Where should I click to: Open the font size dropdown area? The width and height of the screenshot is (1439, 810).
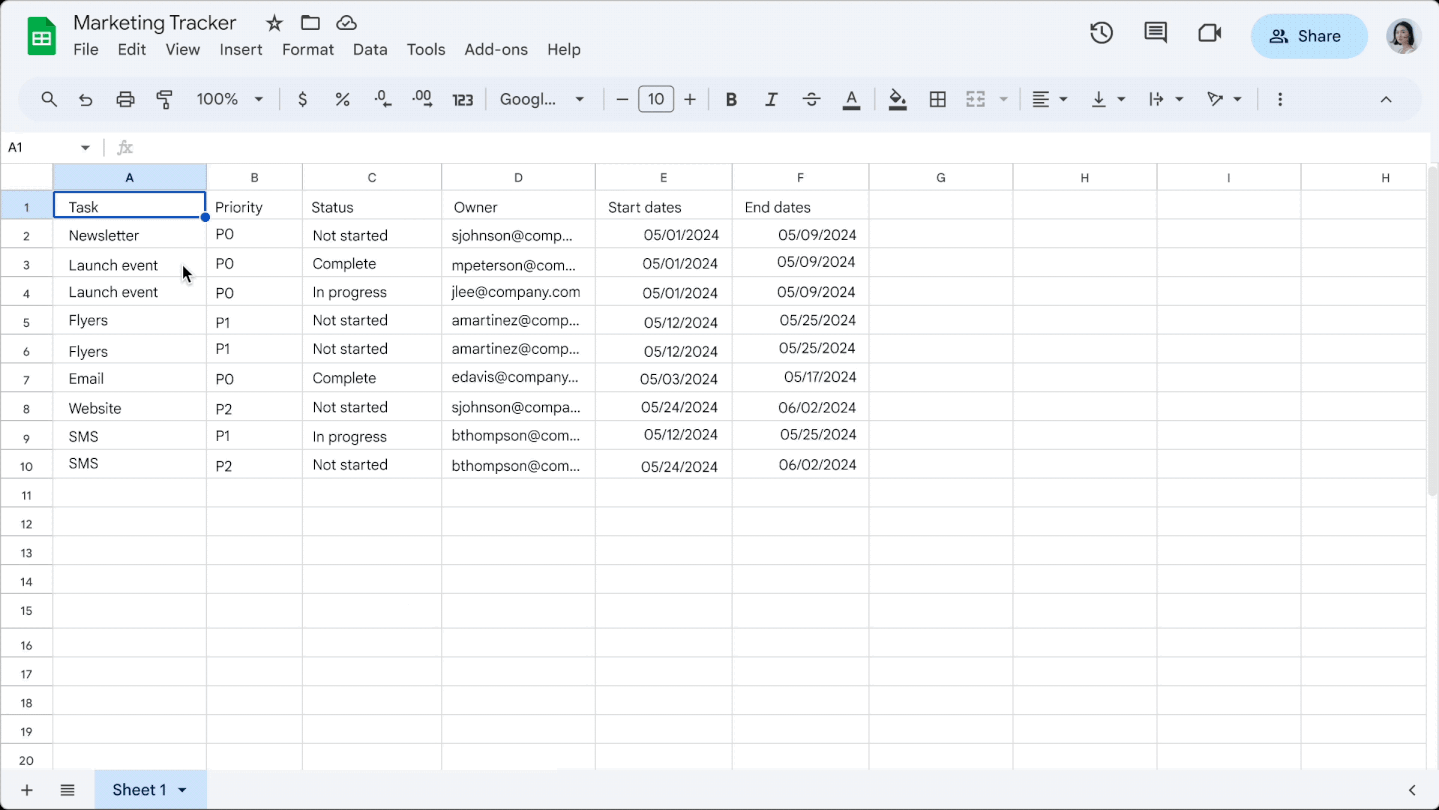(656, 99)
